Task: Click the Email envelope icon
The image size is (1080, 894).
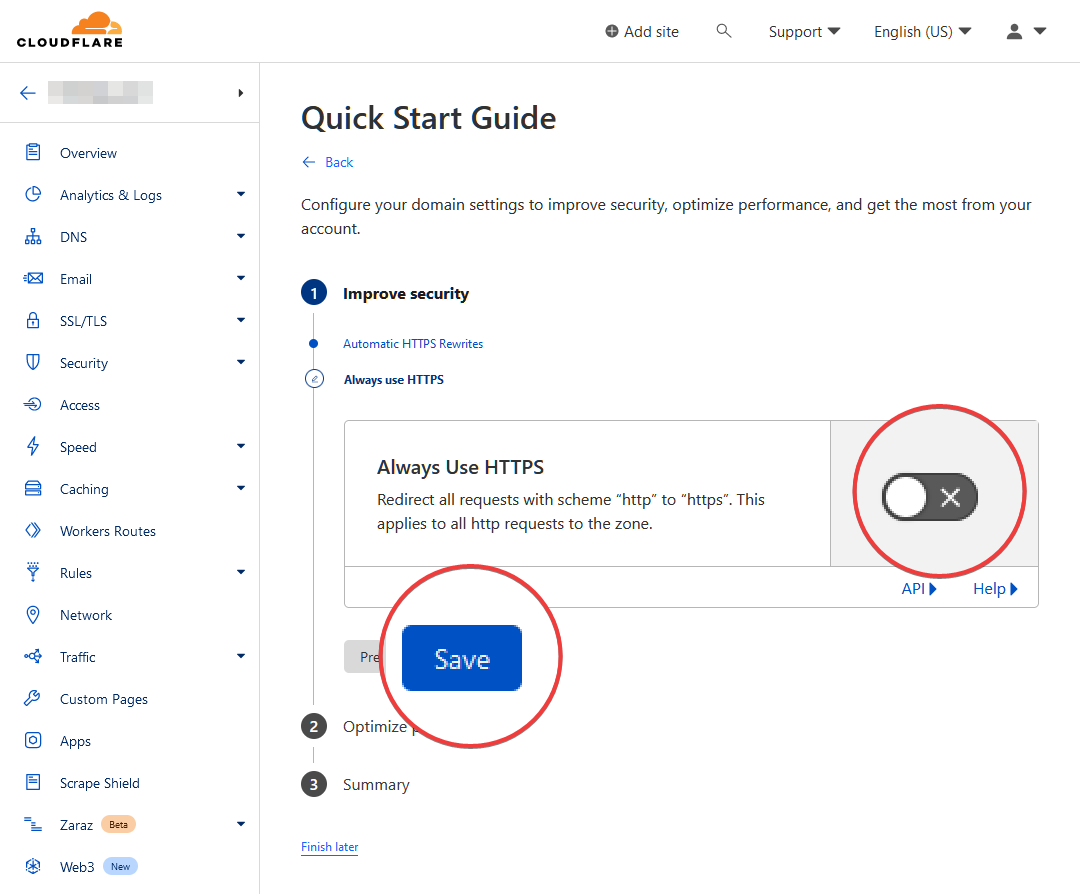Action: click(32, 278)
